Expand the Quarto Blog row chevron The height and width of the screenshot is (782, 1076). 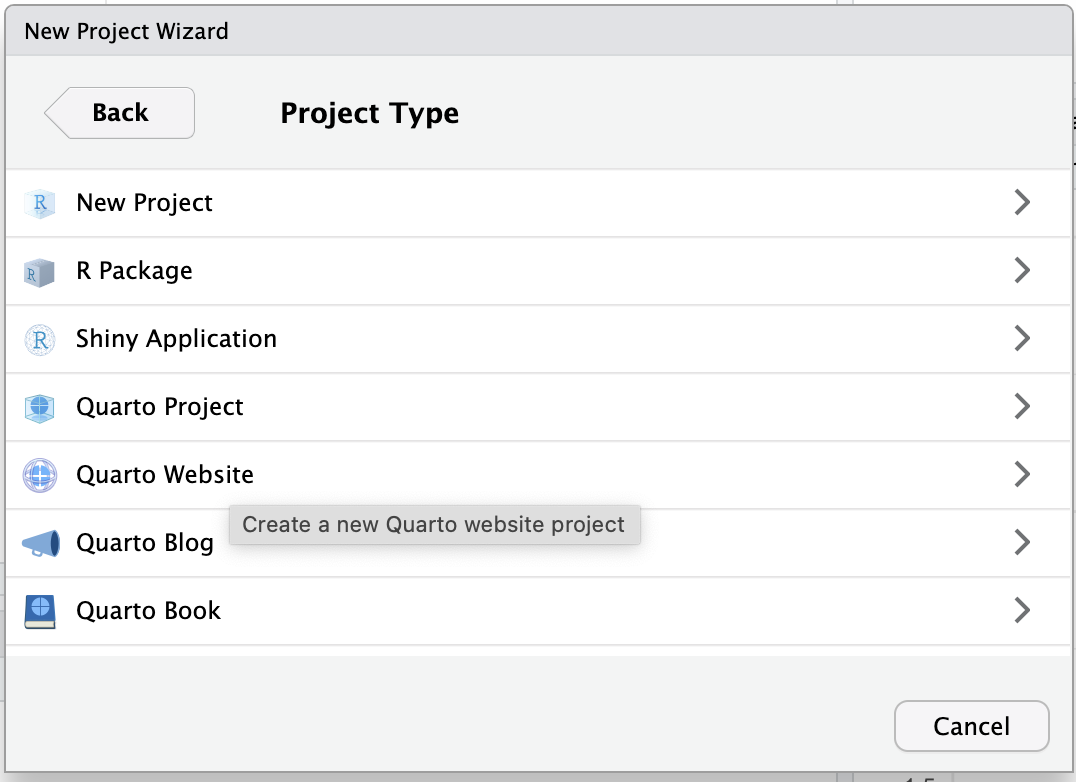point(1021,543)
